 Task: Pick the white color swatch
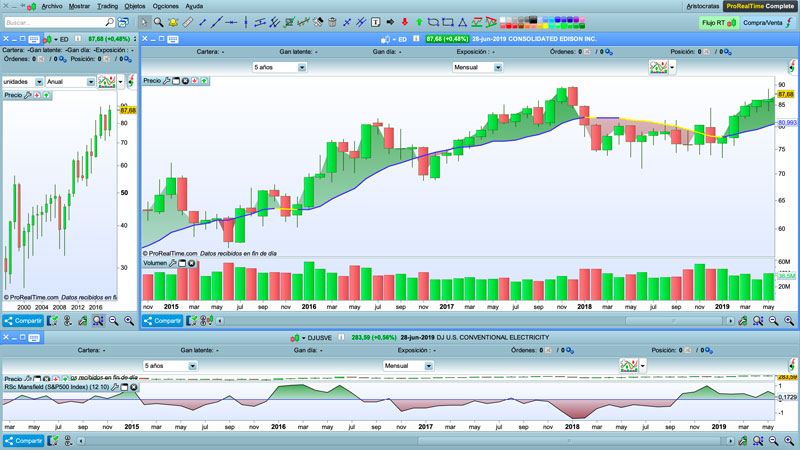(503, 19)
